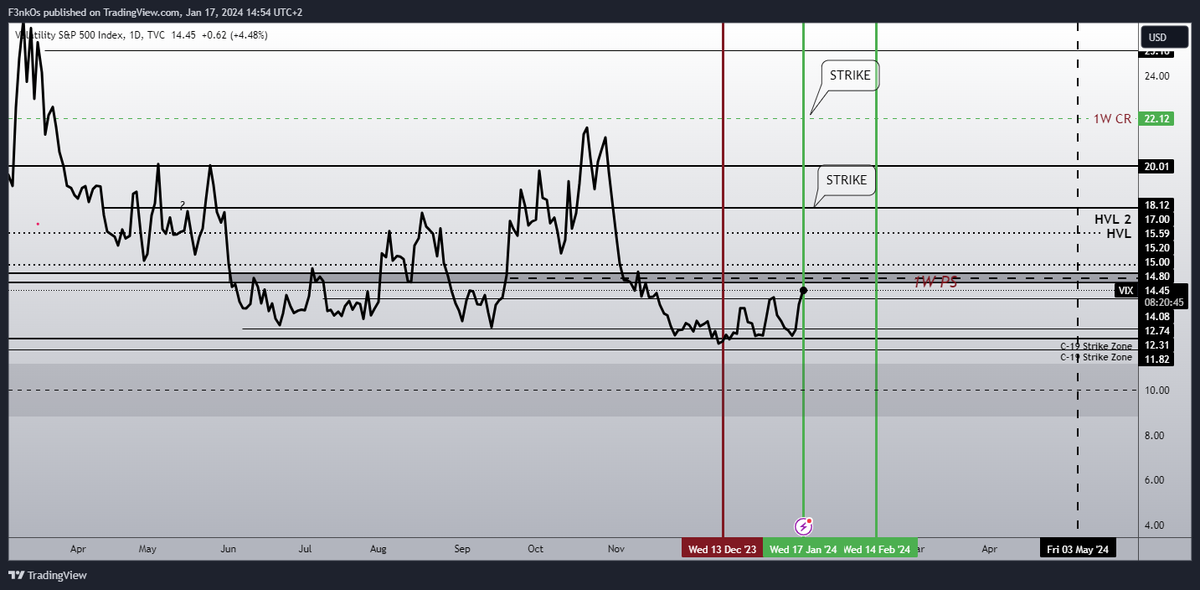1200x590 pixels.
Task: Click the Oct label on the time axis
Action: pyautogui.click(x=535, y=549)
